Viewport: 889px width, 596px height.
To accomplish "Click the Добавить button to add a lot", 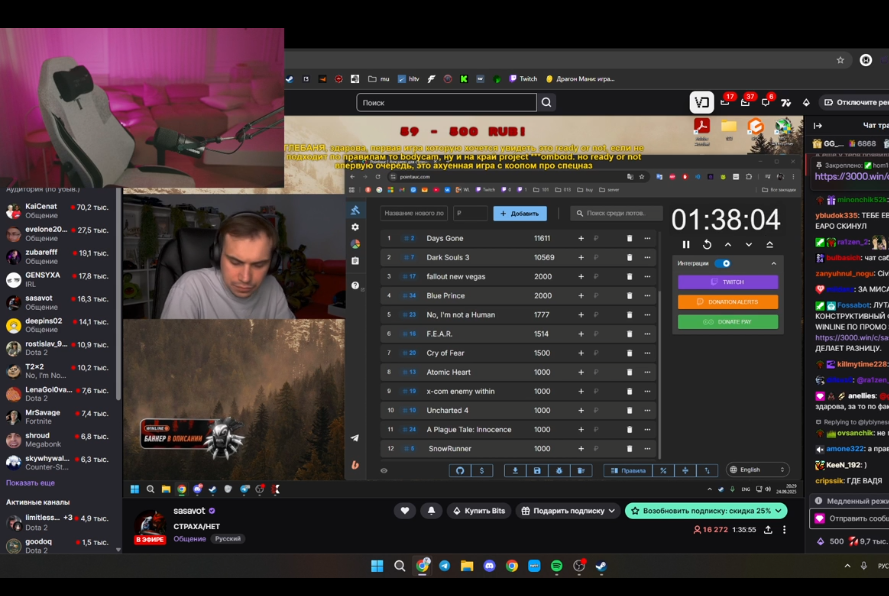I will click(520, 213).
